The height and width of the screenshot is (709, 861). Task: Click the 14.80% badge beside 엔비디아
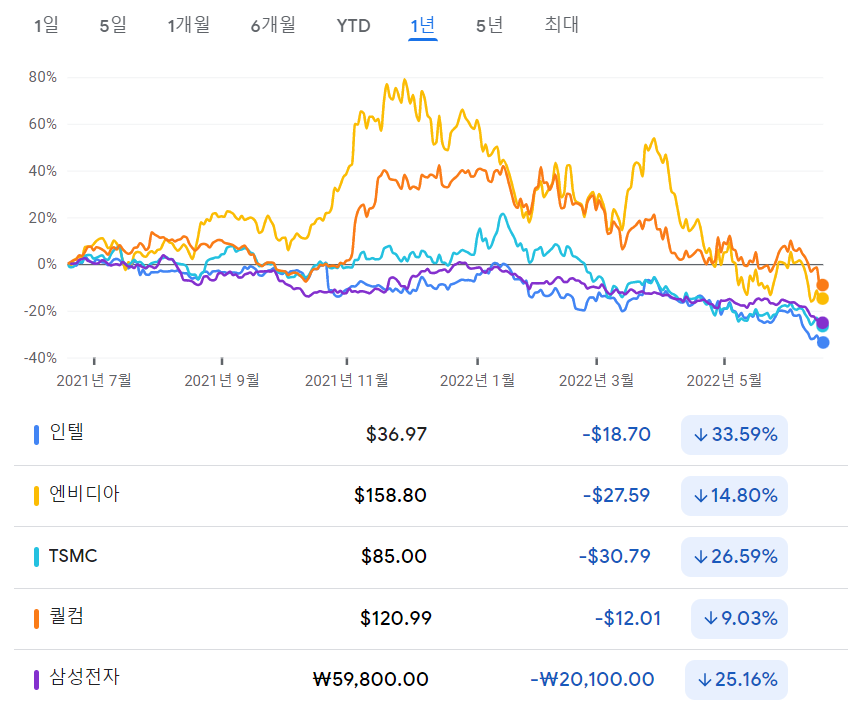[734, 495]
